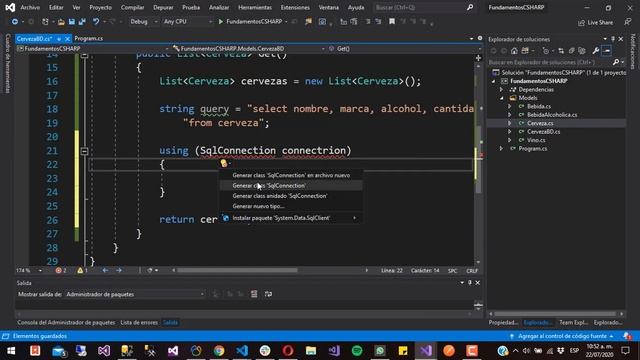This screenshot has width=640, height=360.
Task: Open Lista de errores tab
Action: [139, 322]
